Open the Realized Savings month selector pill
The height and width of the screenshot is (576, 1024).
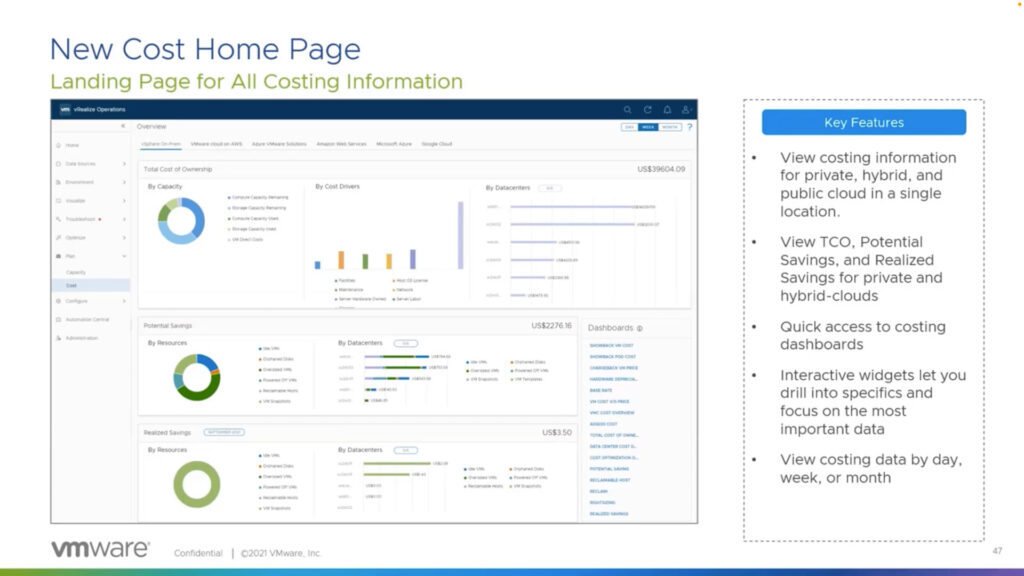click(x=224, y=432)
